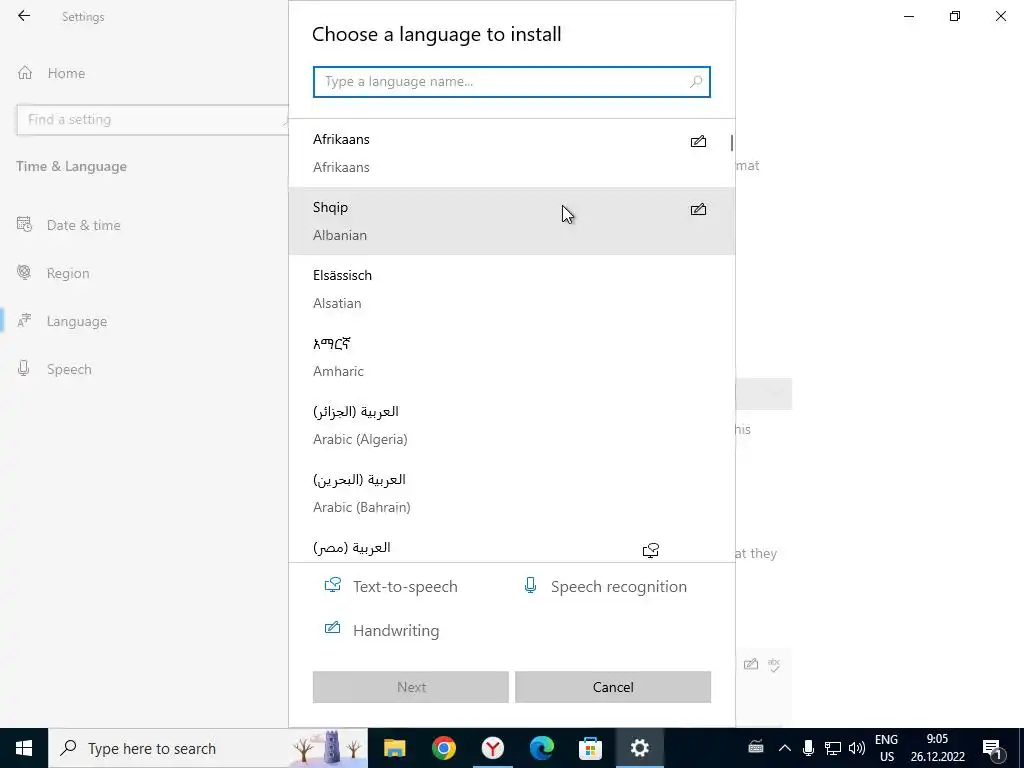This screenshot has width=1024, height=768.
Task: Click the microphone tray icon
Action: pos(808,748)
